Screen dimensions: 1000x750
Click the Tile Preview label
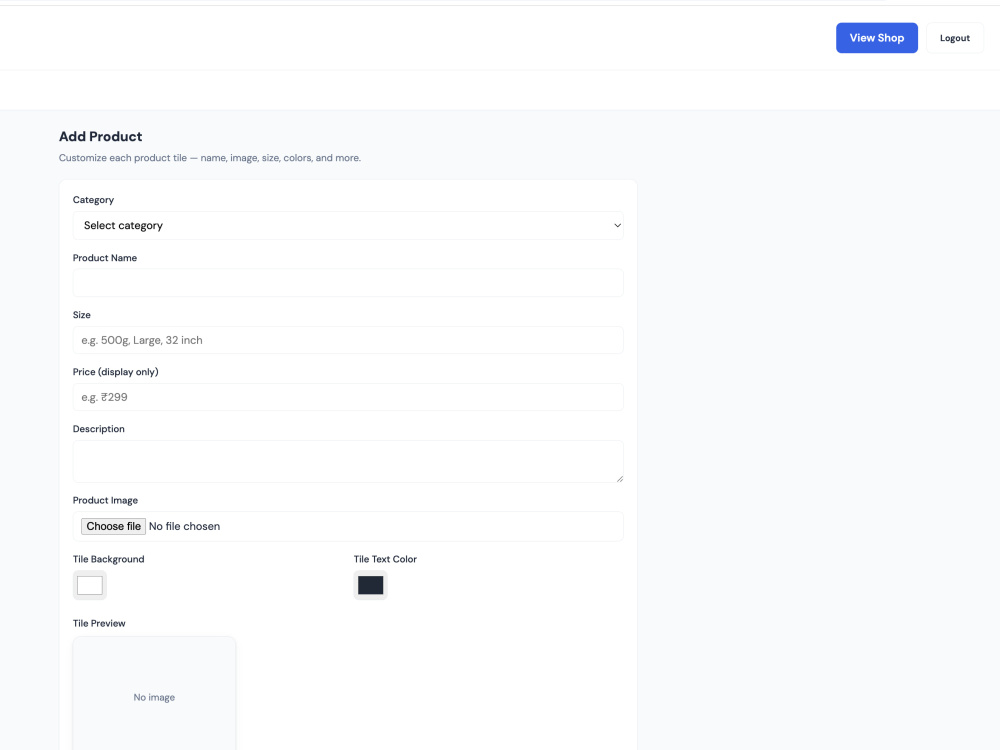pos(99,623)
